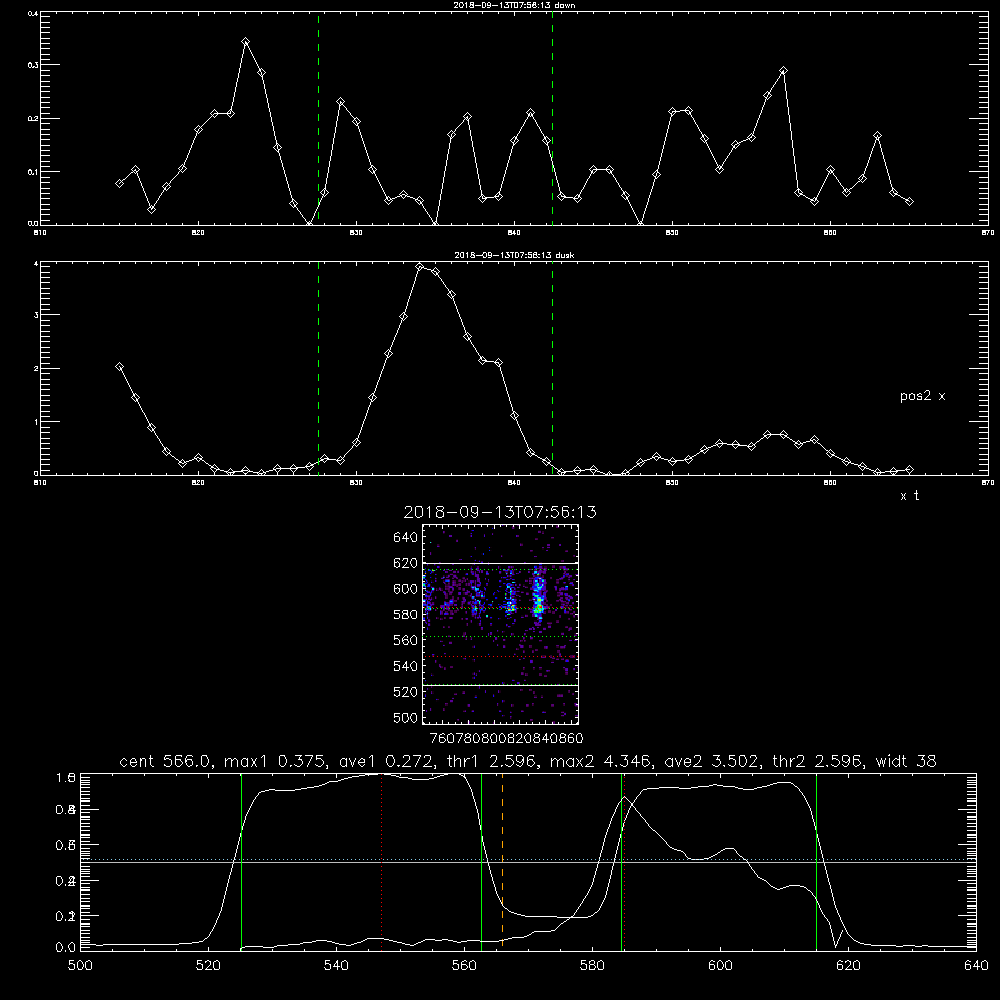This screenshot has width=1000, height=1000.
Task: Select the highest peak point in dawn plot
Action: pyautogui.click(x=246, y=41)
